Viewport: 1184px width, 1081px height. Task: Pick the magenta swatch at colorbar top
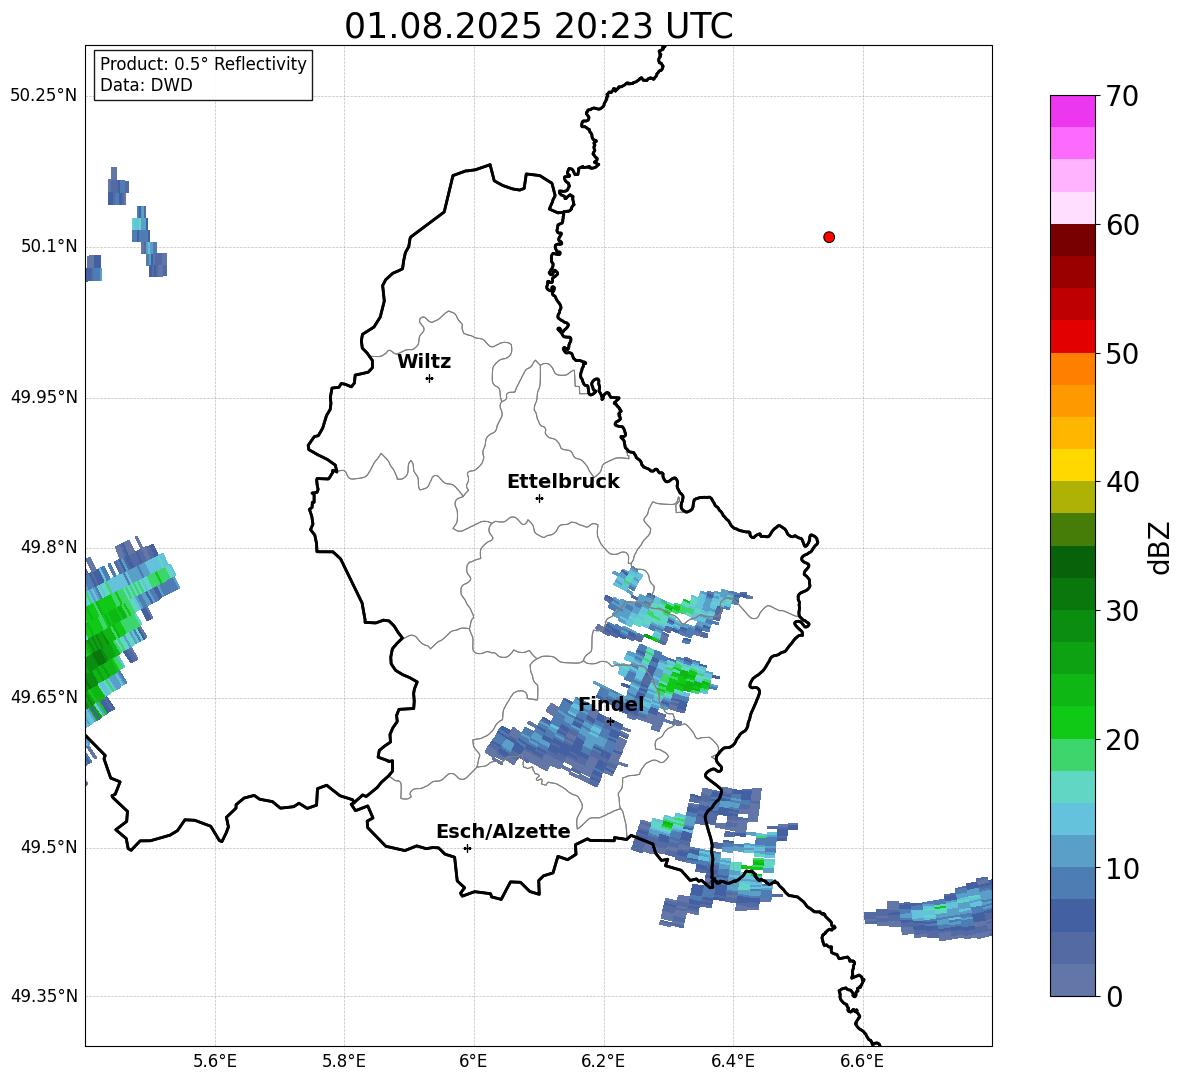coord(1072,112)
